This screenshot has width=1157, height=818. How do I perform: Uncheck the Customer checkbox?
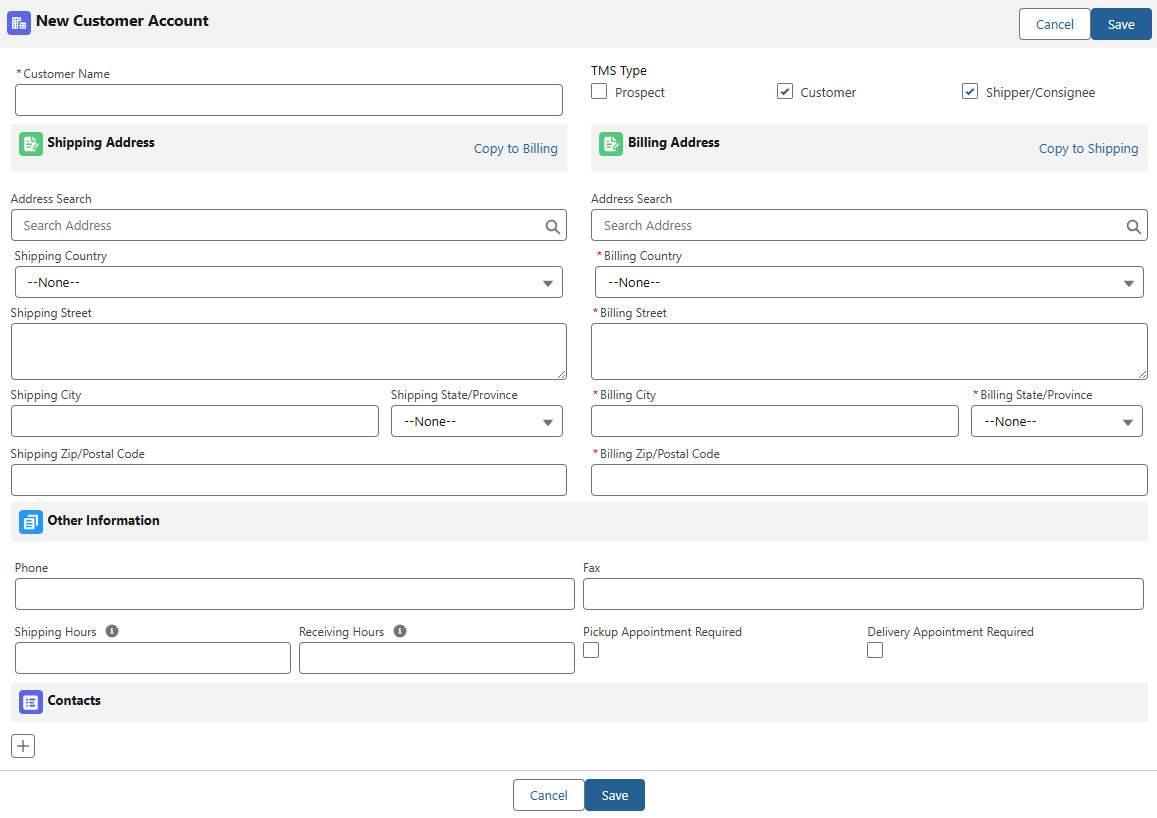[784, 91]
